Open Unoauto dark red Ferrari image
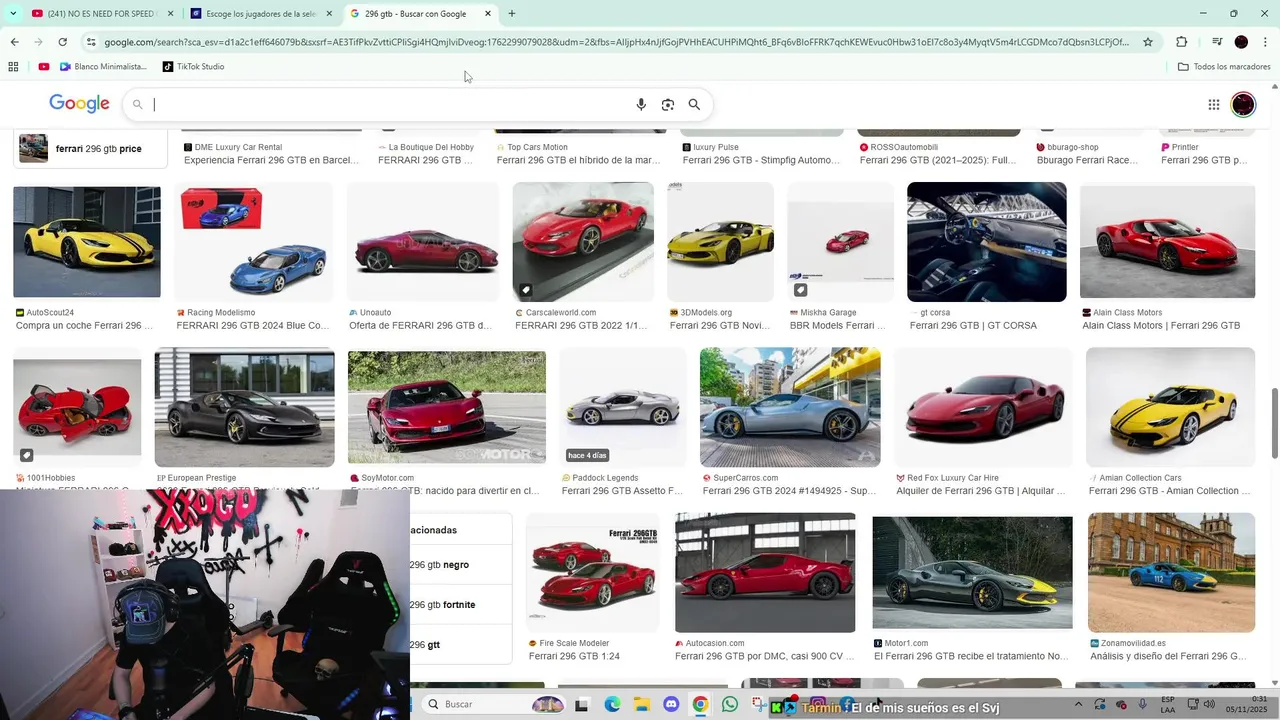The height and width of the screenshot is (720, 1280). pos(423,242)
